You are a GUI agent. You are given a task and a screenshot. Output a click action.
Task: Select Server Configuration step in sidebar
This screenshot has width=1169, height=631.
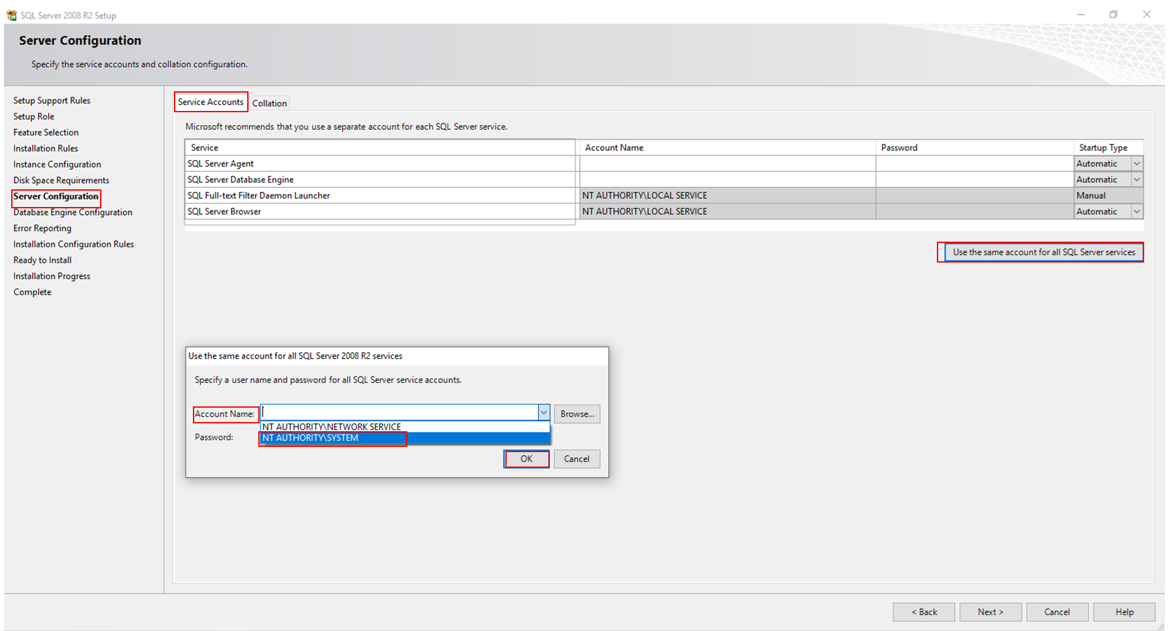56,196
